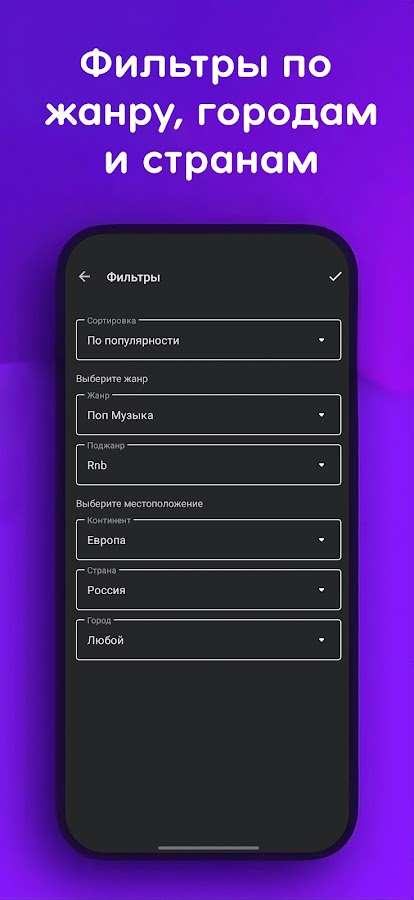Screen dimensions: 414x900
Task: Click the Фильтры screen title
Action: click(x=133, y=277)
